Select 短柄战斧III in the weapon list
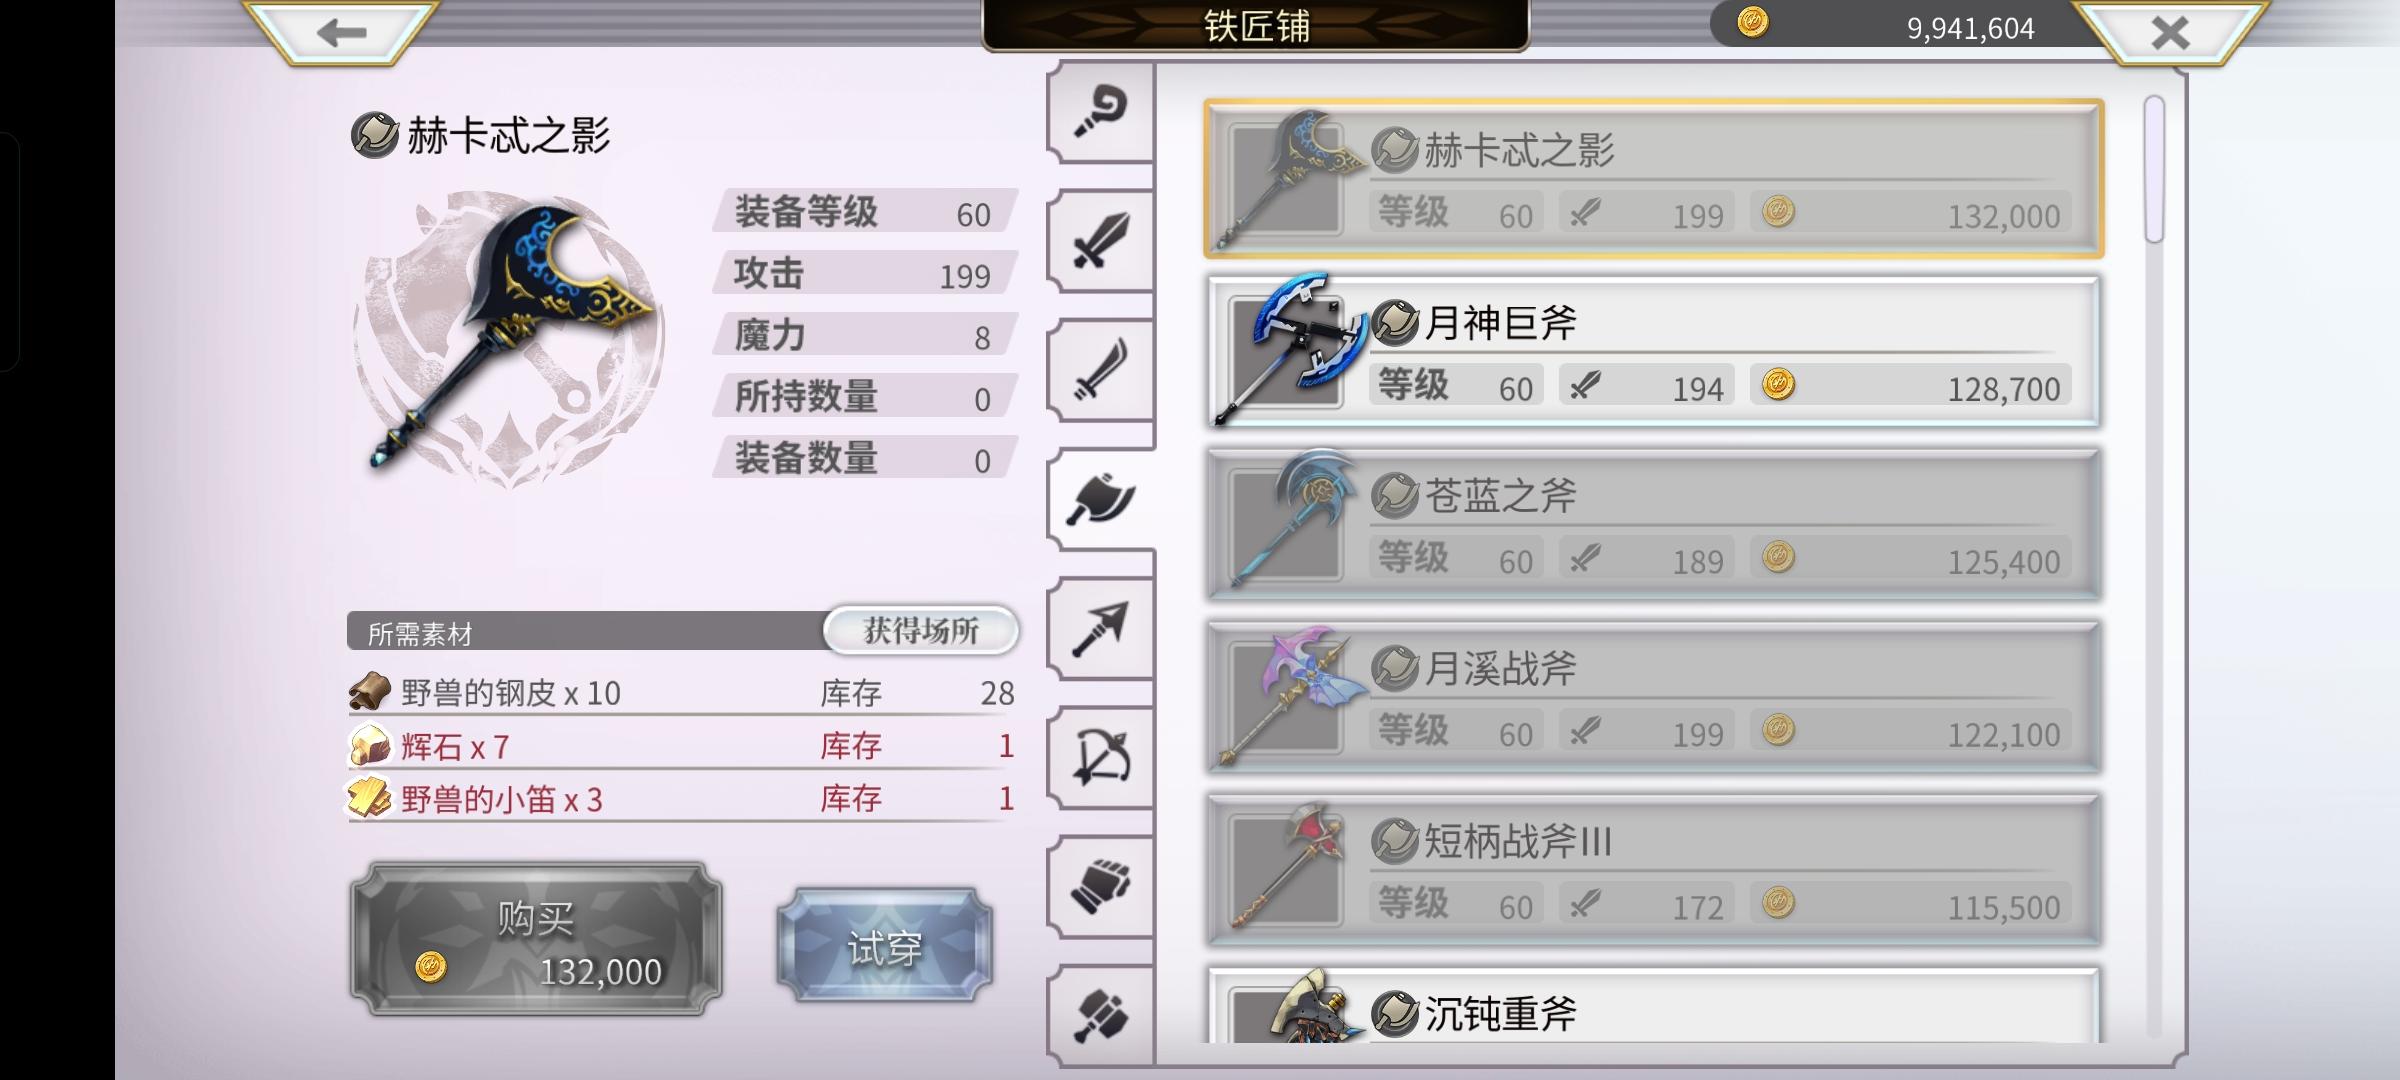Viewport: 2400px width, 1080px height. pos(1652,871)
